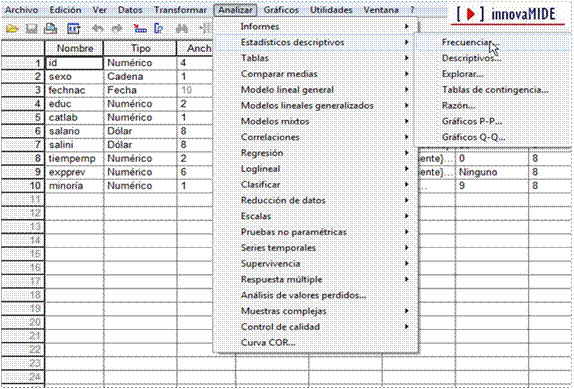
Task: Select row header number 10
Action: [23, 186]
